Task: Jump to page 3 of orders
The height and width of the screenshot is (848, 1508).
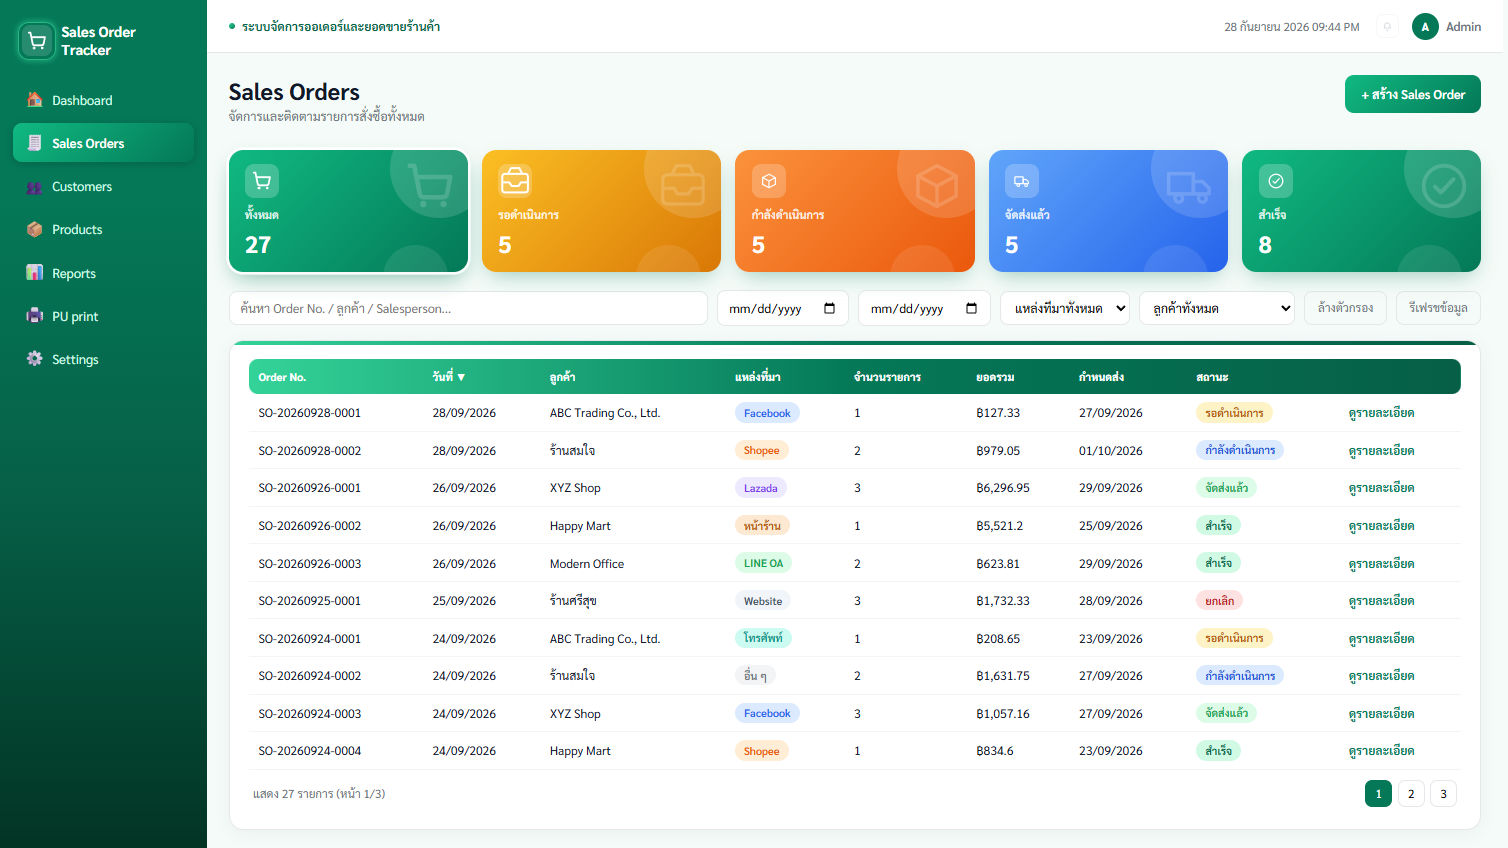Action: tap(1443, 794)
